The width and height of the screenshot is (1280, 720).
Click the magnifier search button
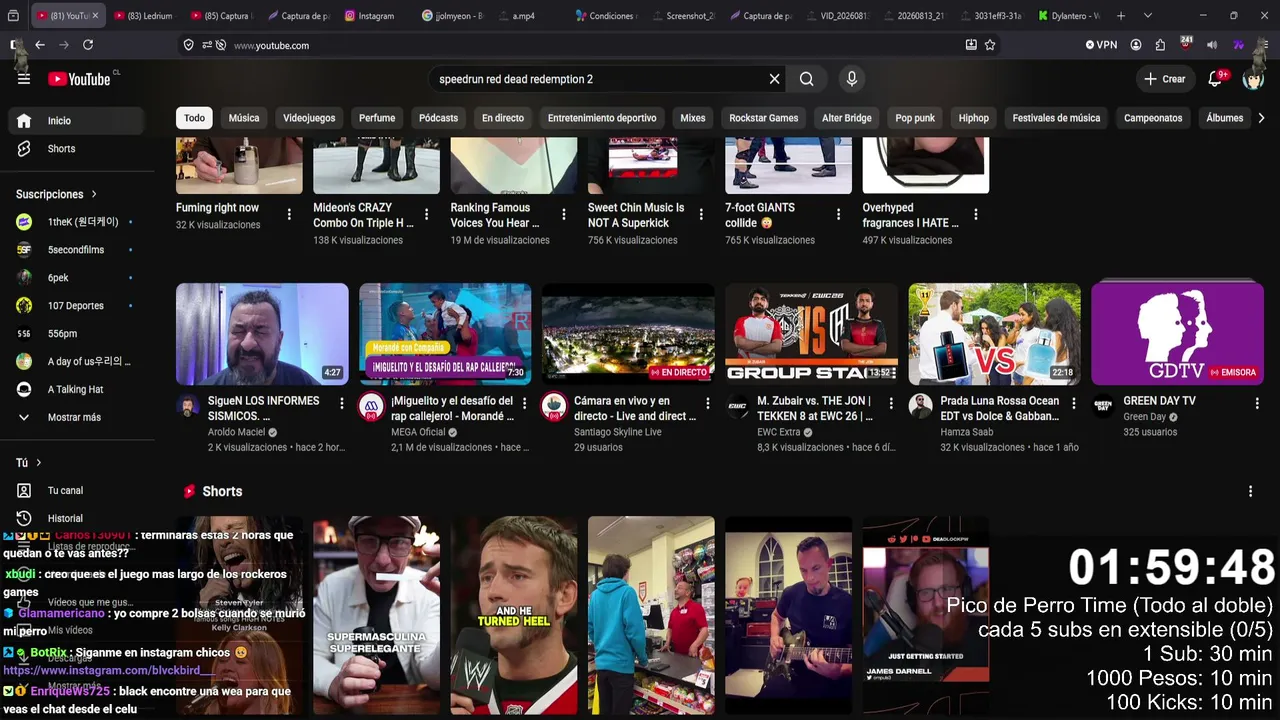(807, 79)
